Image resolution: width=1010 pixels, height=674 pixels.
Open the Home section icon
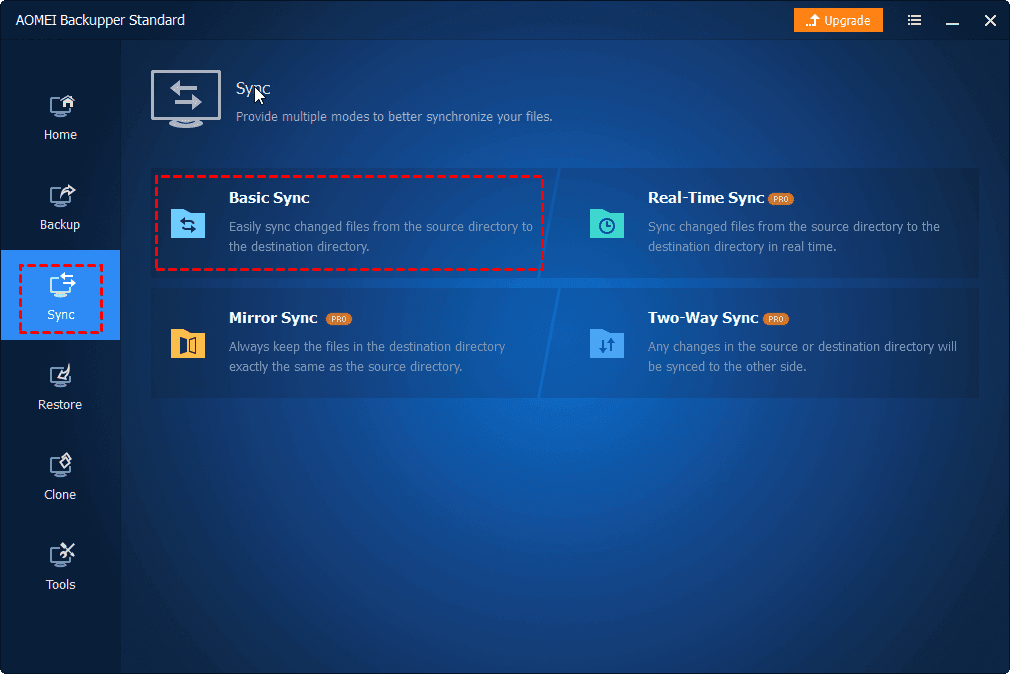[62, 106]
